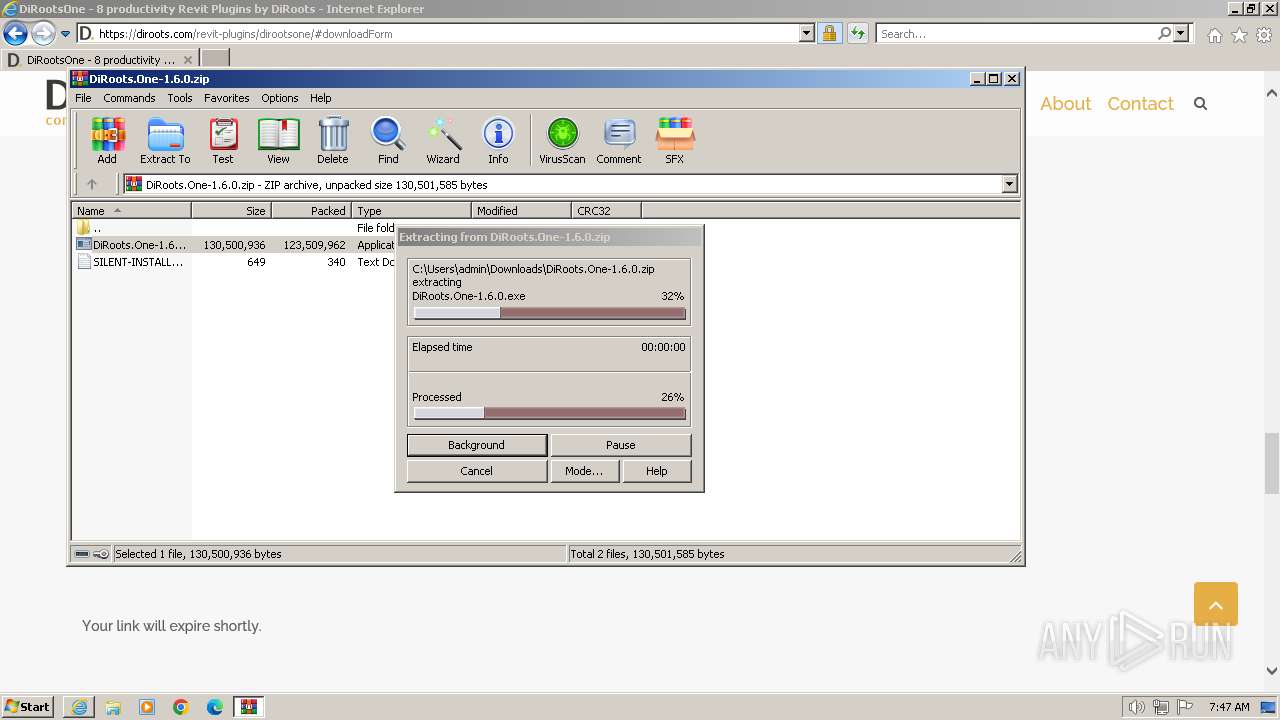This screenshot has width=1280, height=720.
Task: Open Internet Explorer from the taskbar
Action: (x=79, y=707)
